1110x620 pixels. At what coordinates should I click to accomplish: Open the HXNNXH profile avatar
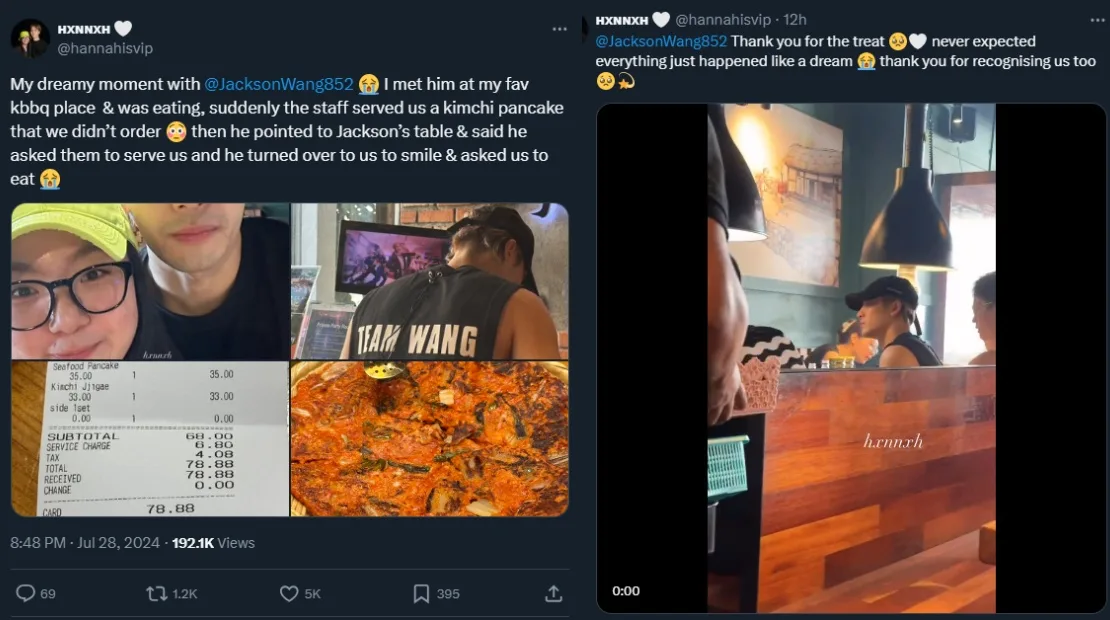pos(30,38)
